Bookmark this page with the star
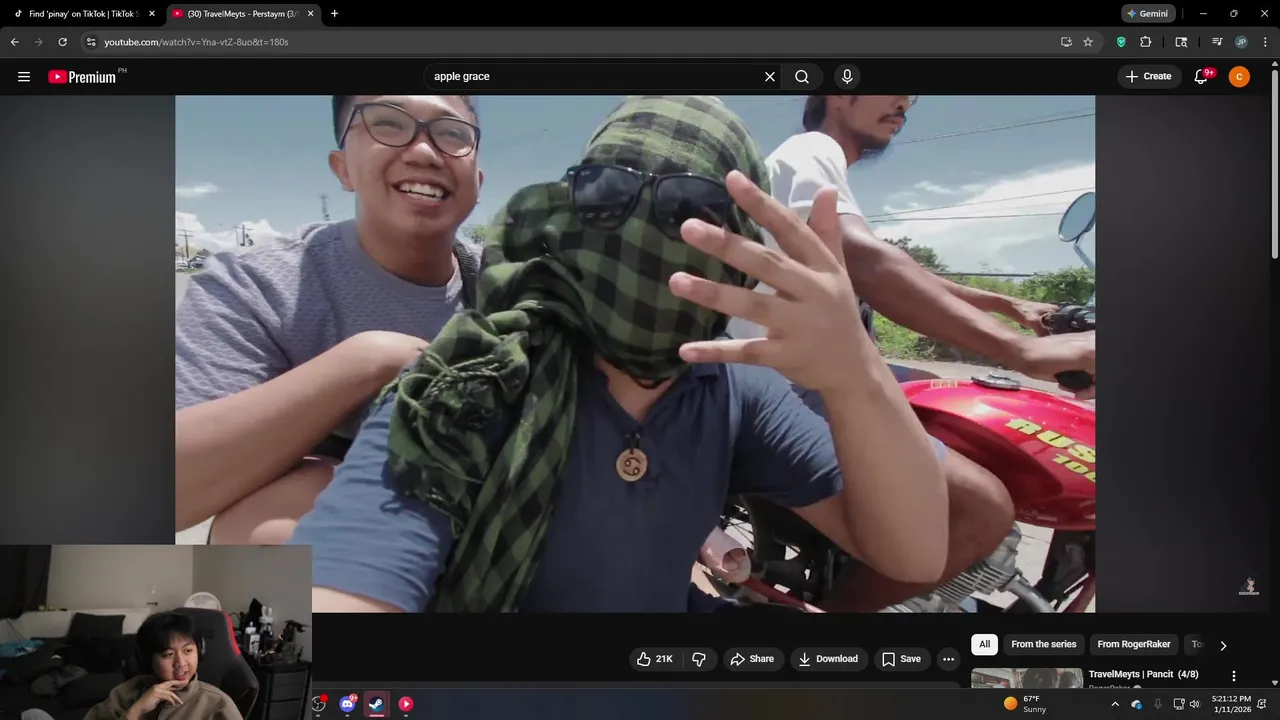1280x720 pixels. (1088, 42)
